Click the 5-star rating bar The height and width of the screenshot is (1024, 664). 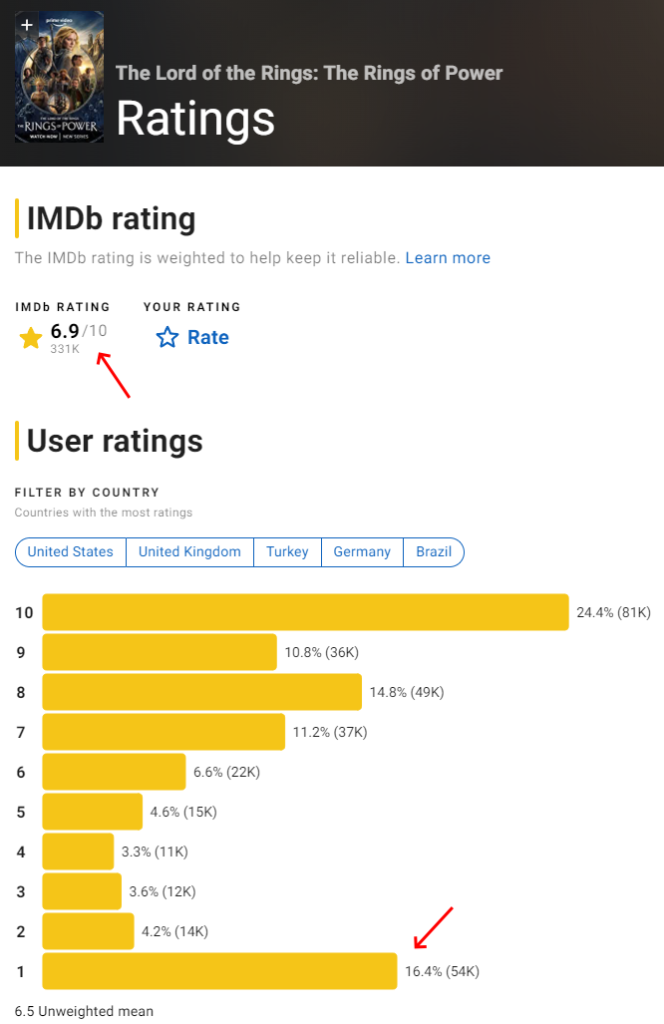pyautogui.click(x=92, y=812)
